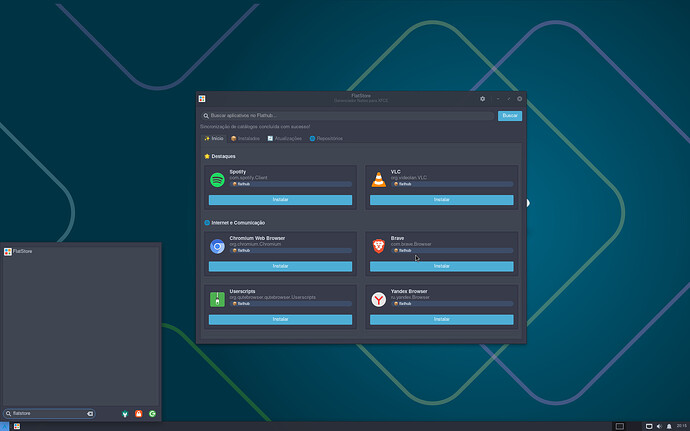Click the com.spotify.Client app ID text
The width and height of the screenshot is (690, 431).
point(248,178)
